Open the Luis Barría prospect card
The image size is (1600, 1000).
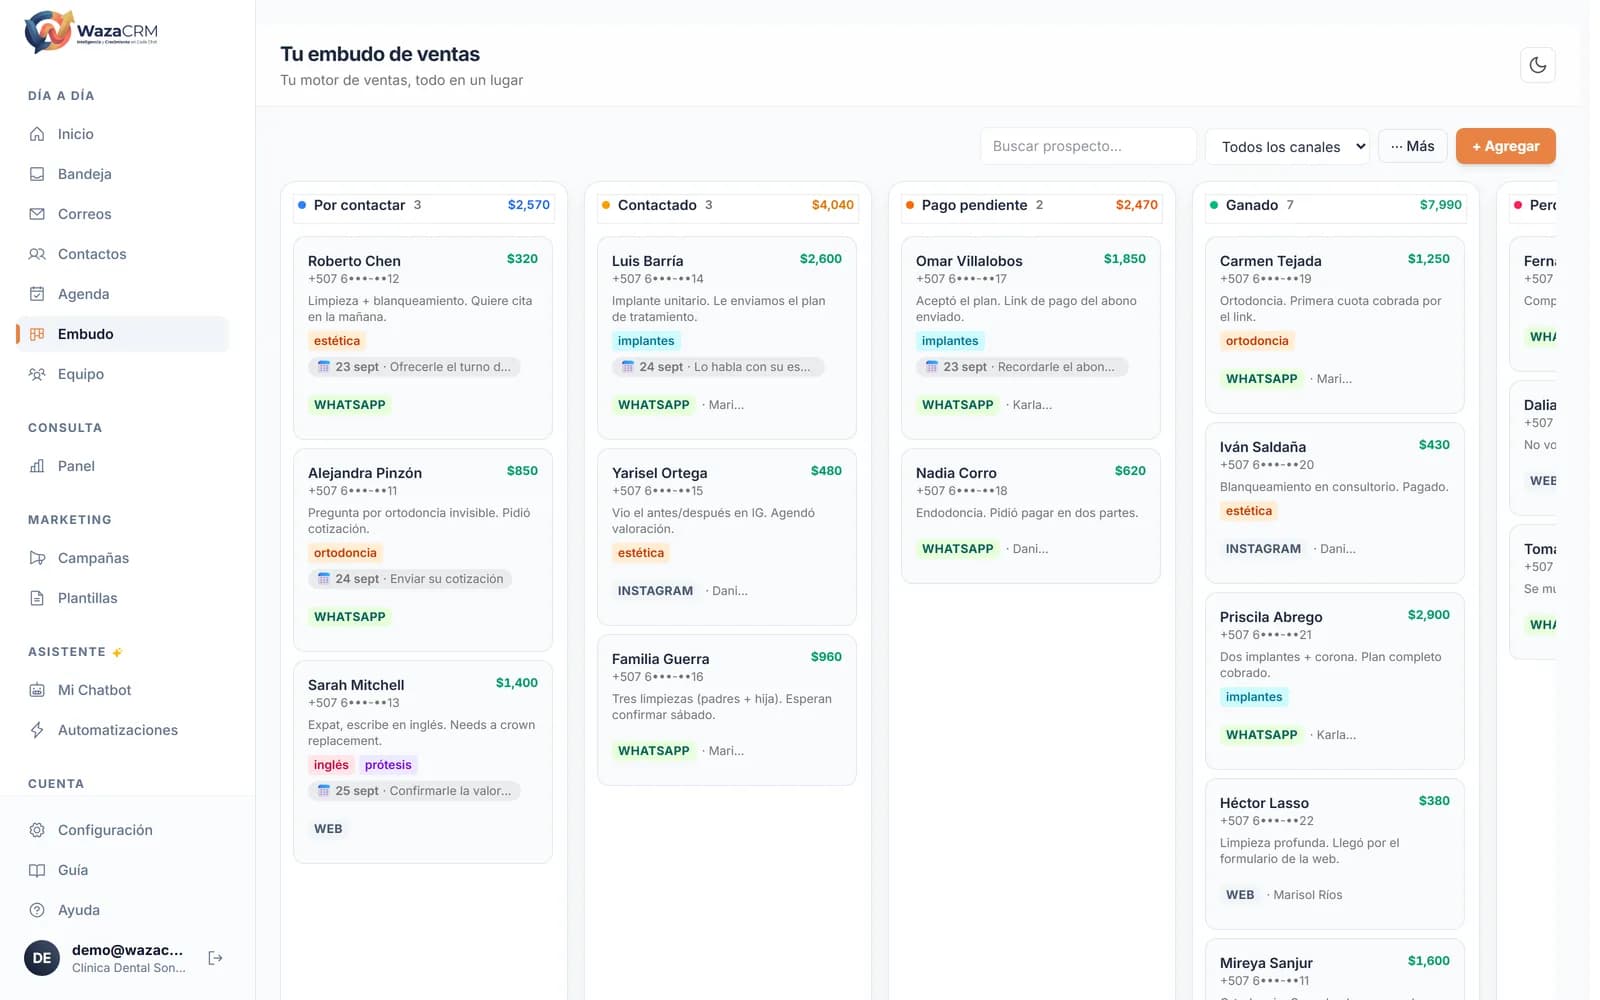727,338
